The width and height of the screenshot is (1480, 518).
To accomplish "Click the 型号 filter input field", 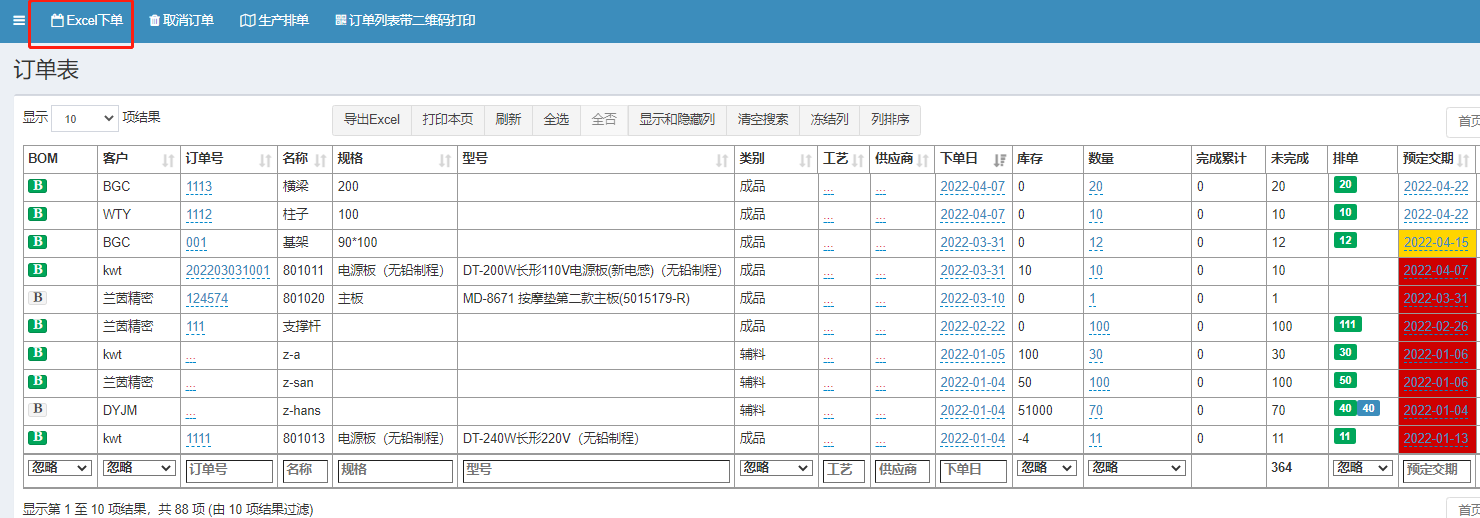I will click(x=595, y=470).
